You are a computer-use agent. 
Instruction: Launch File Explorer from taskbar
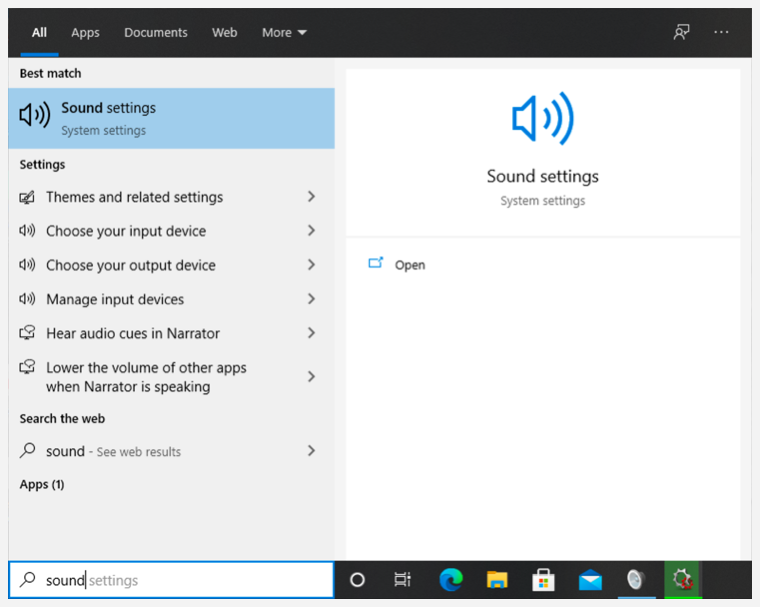click(x=497, y=580)
